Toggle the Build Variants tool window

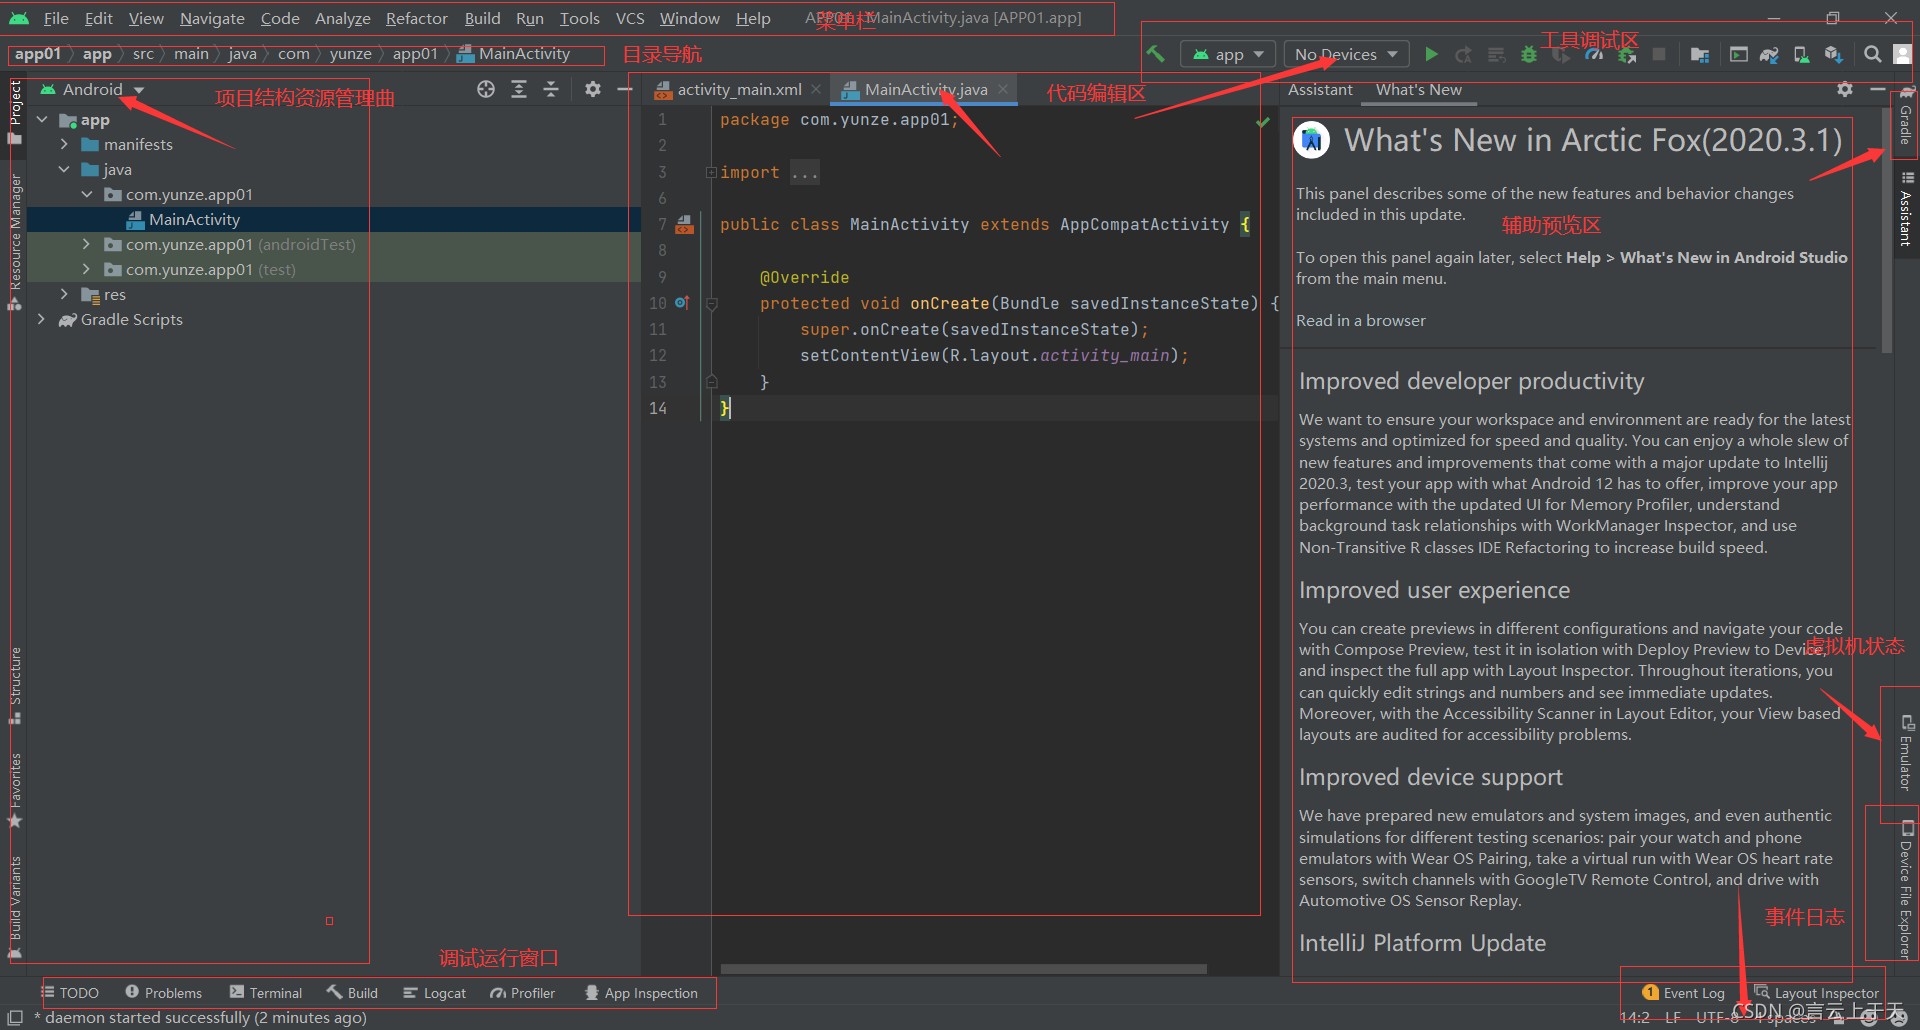(x=15, y=908)
